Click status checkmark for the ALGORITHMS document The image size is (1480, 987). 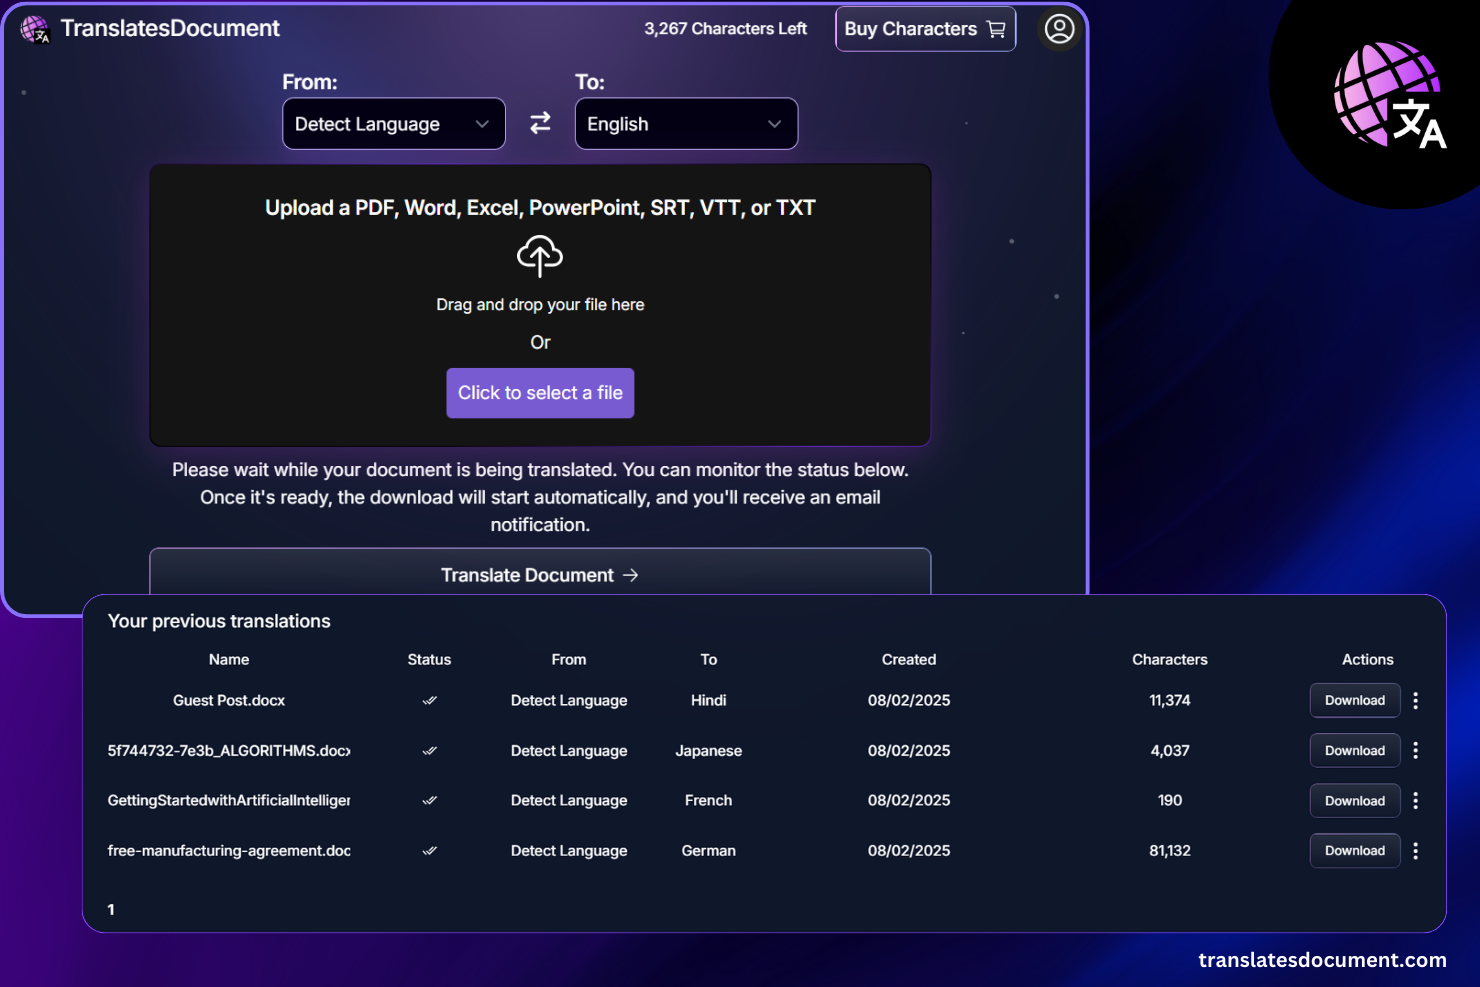pyautogui.click(x=429, y=751)
